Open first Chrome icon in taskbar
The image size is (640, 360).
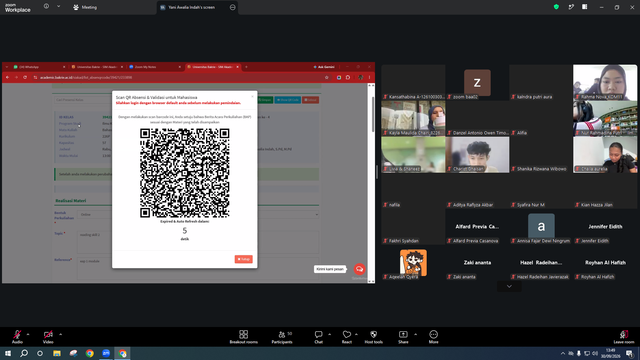(x=89, y=353)
